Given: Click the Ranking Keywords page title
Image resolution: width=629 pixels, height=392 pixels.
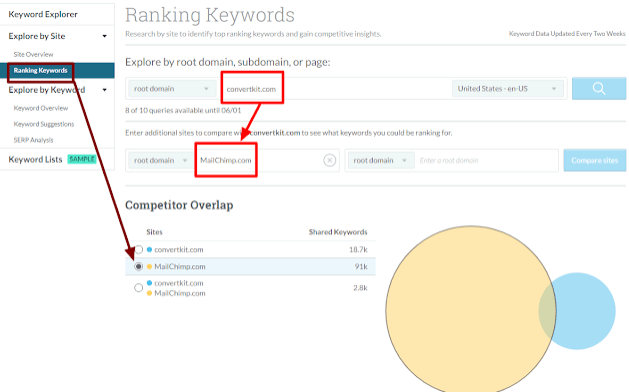Looking at the screenshot, I should [x=210, y=15].
